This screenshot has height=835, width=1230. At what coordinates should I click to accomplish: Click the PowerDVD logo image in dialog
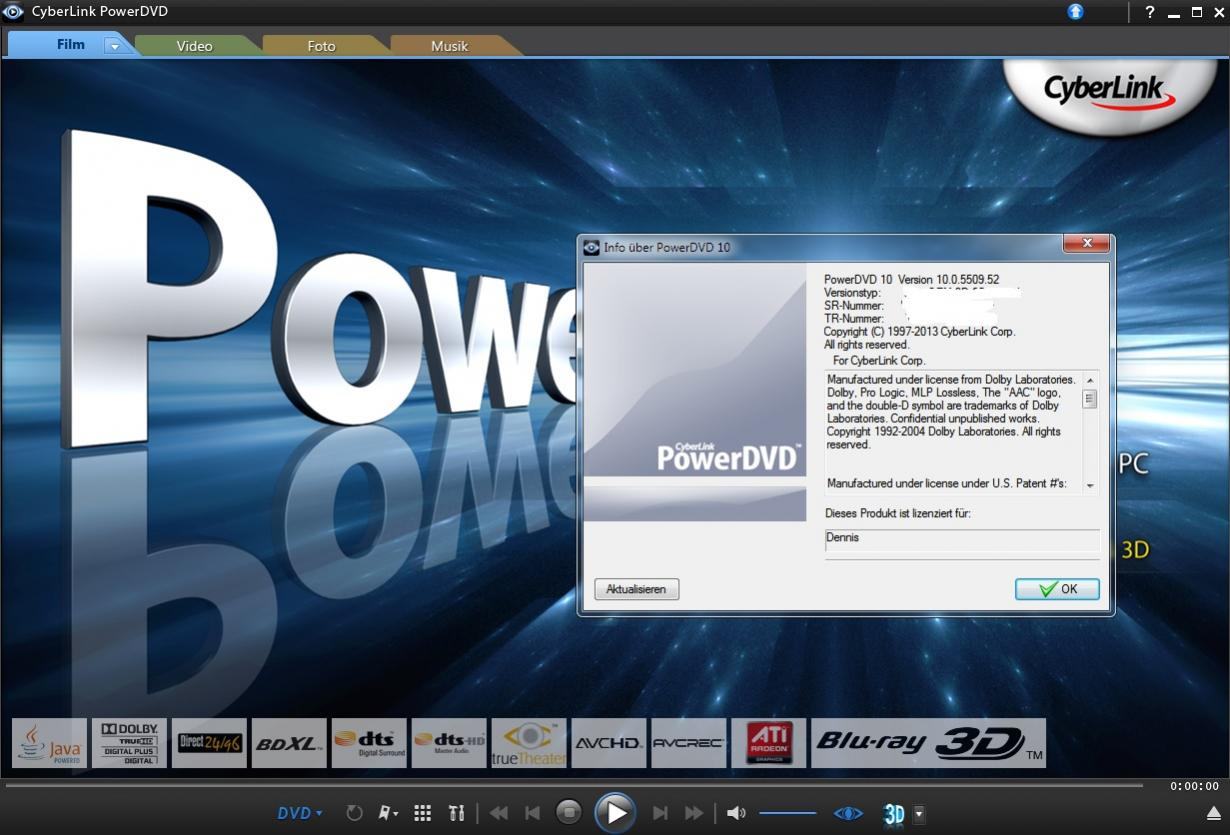pos(695,392)
